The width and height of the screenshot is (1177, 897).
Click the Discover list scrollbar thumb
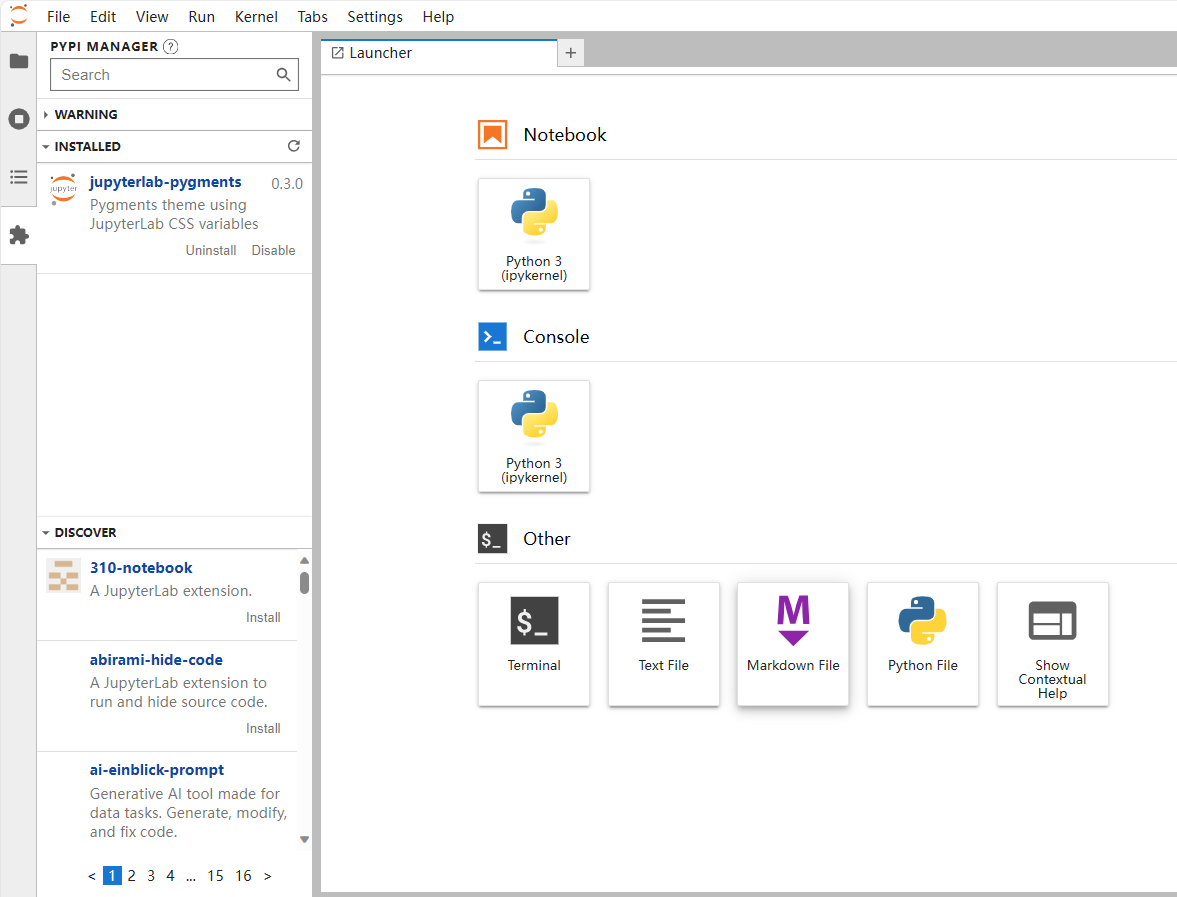[x=304, y=583]
